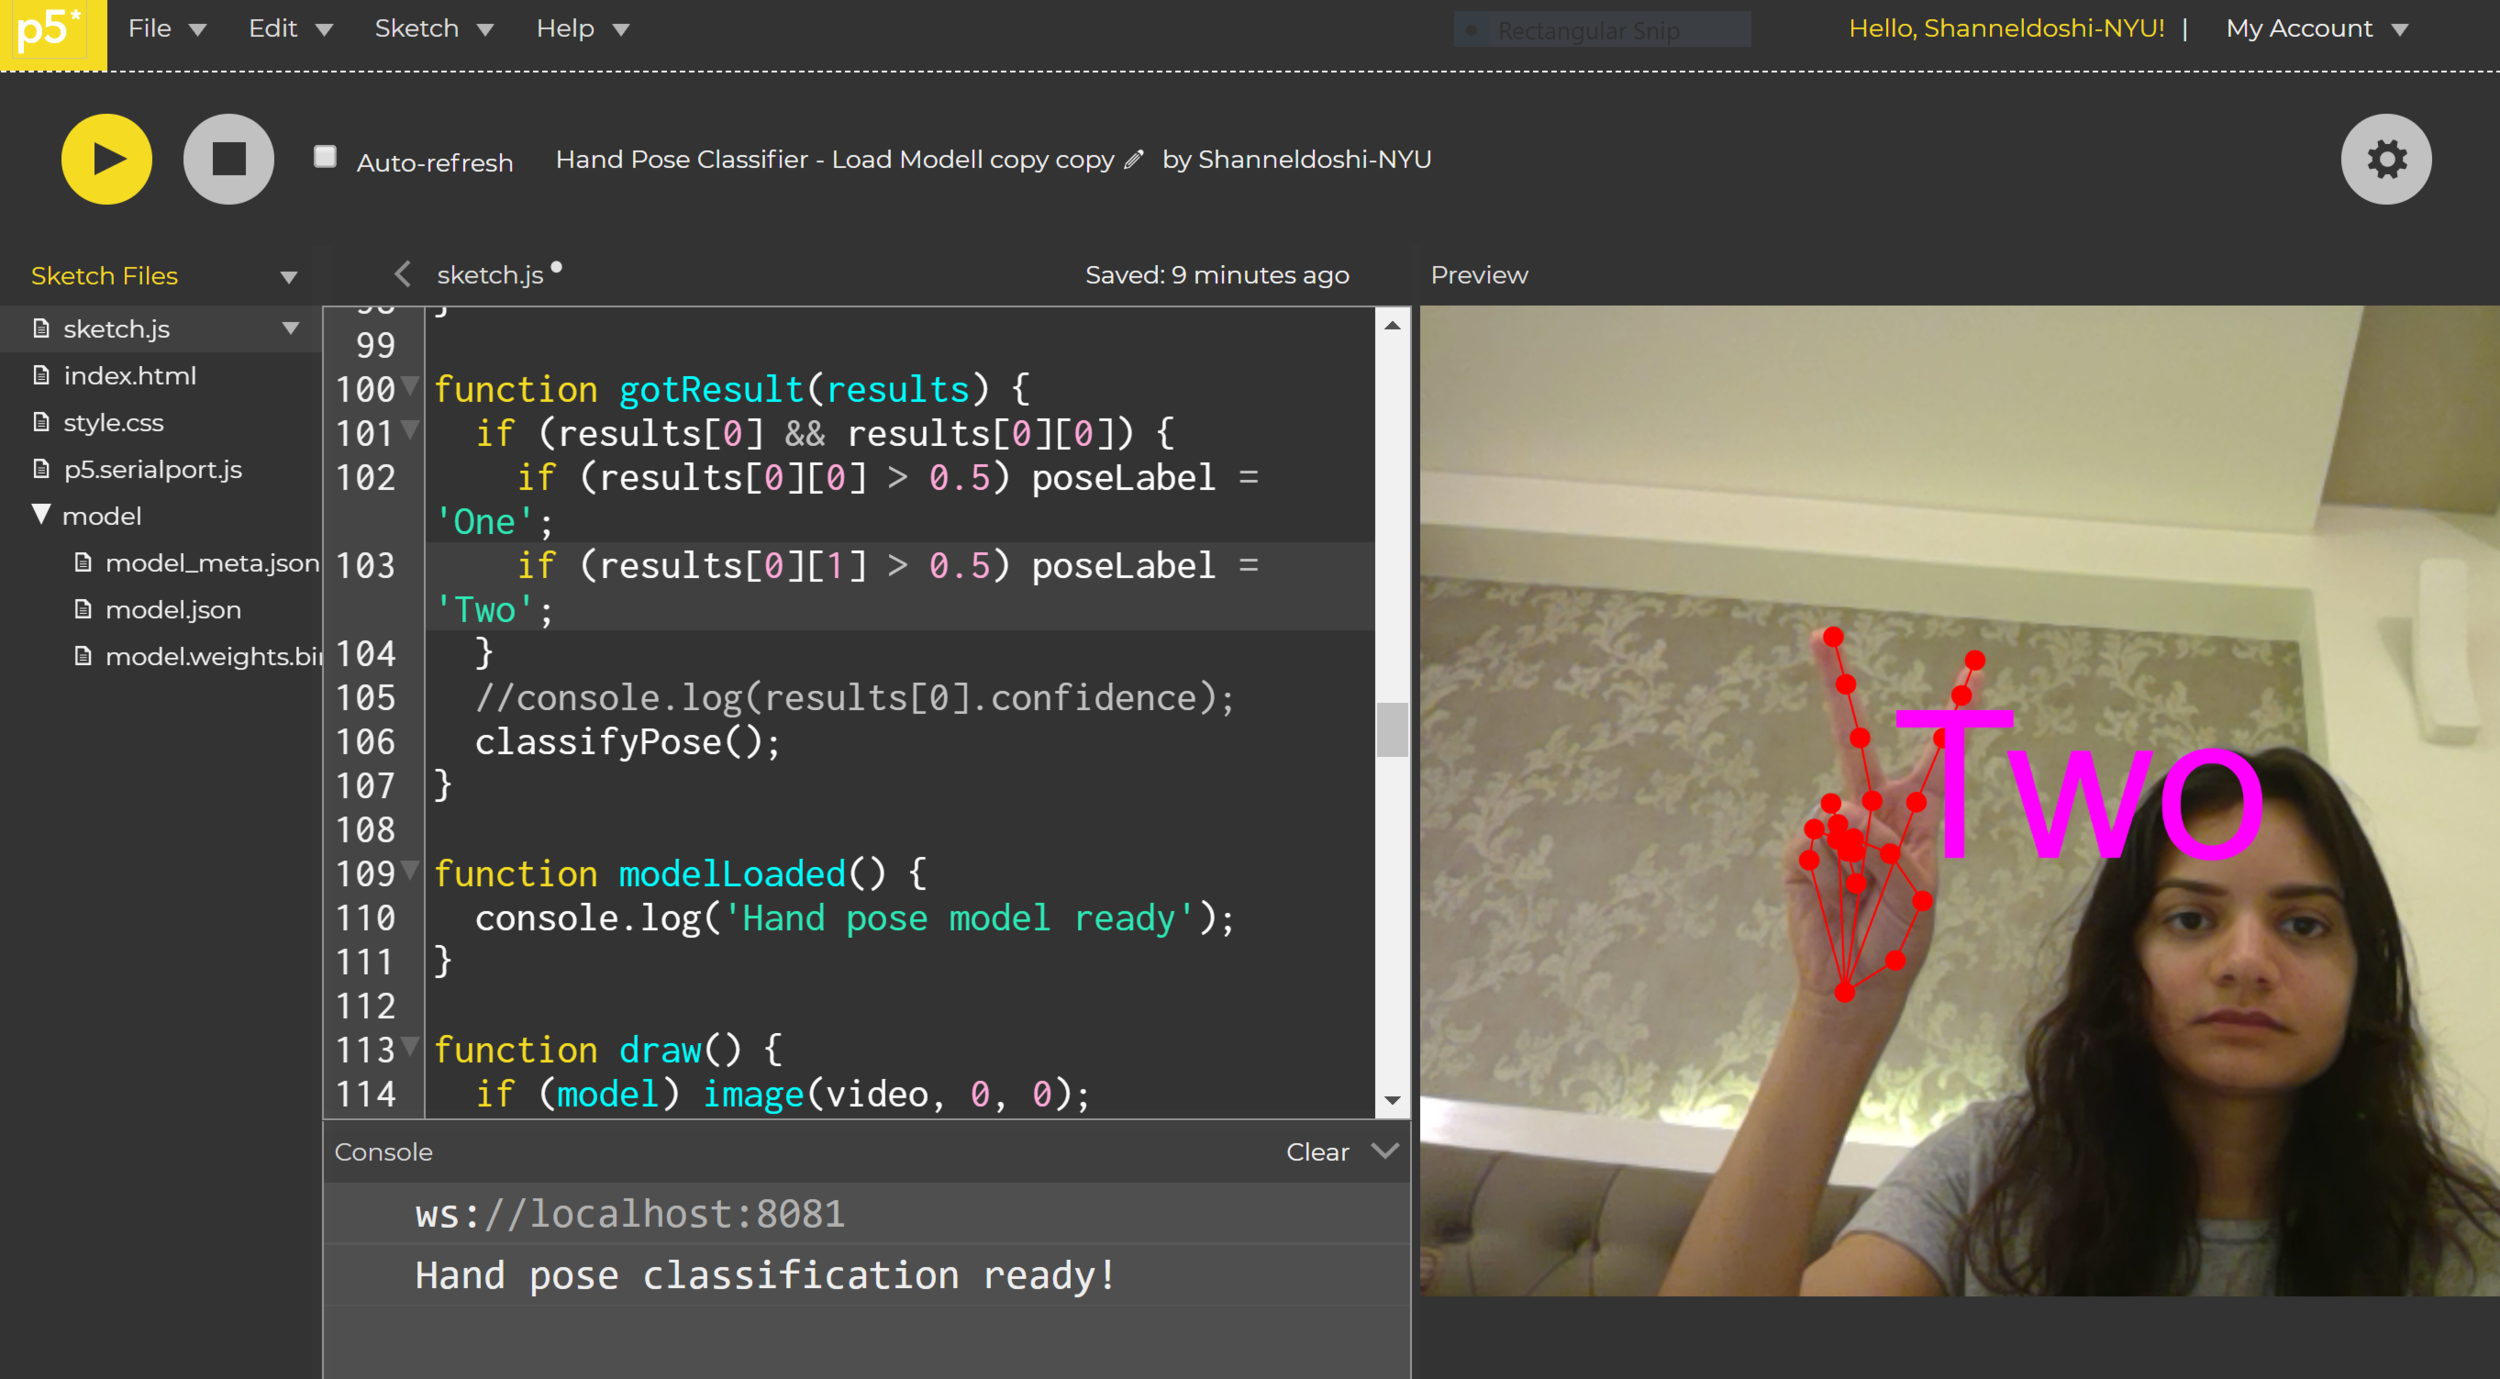Viewport: 2500px width, 1379px height.
Task: Open the sketch.js options dropdown
Action: point(291,328)
